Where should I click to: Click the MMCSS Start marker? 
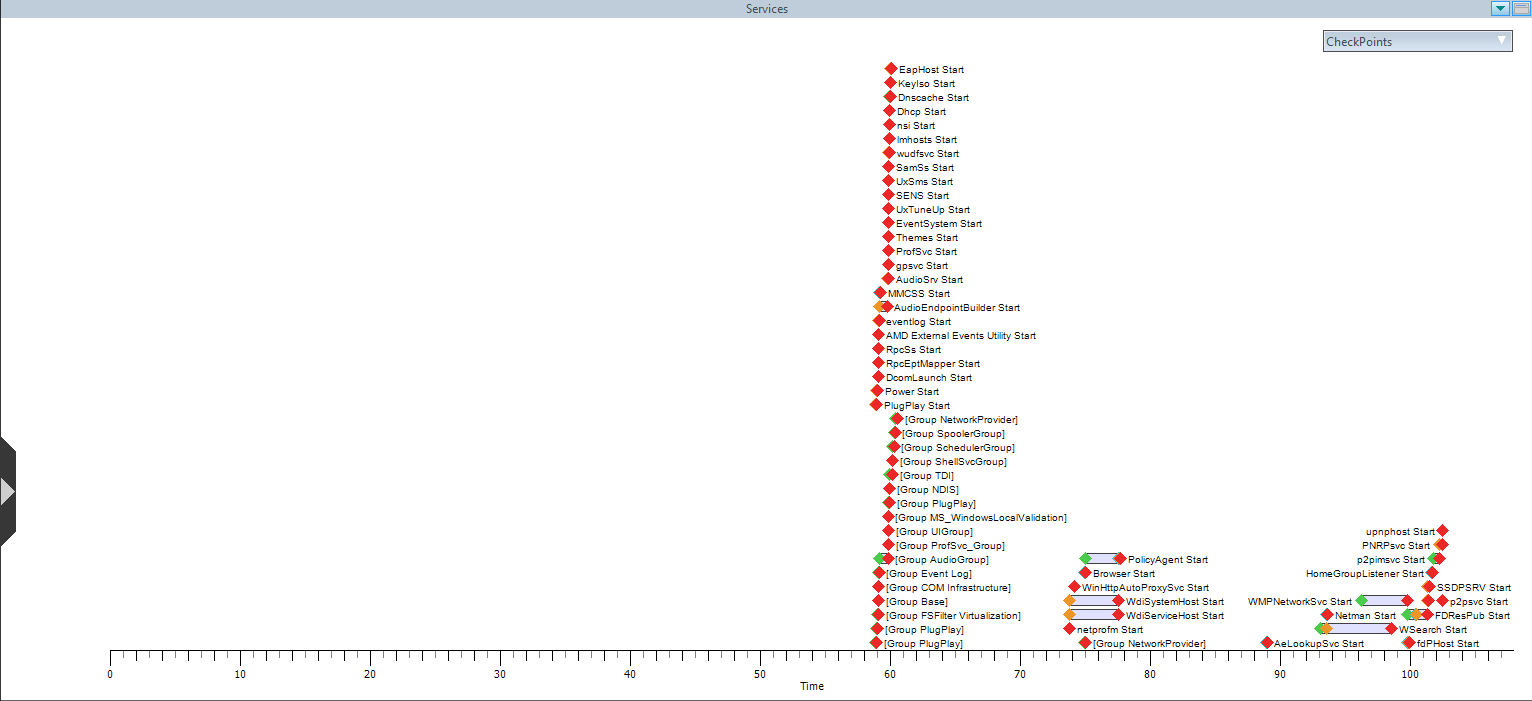[880, 293]
